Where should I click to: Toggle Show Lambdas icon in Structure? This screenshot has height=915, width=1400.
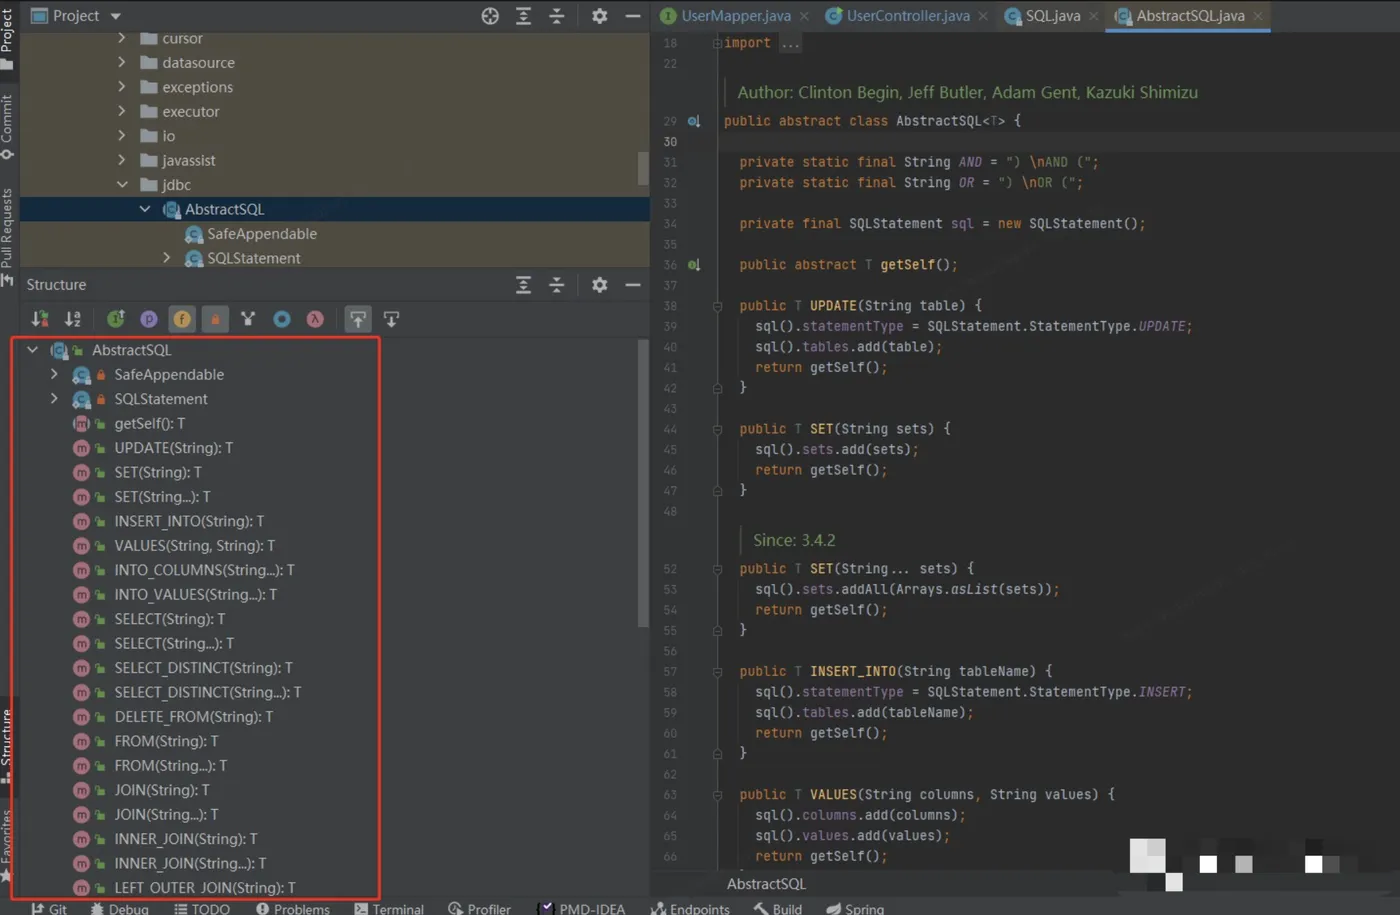315,319
